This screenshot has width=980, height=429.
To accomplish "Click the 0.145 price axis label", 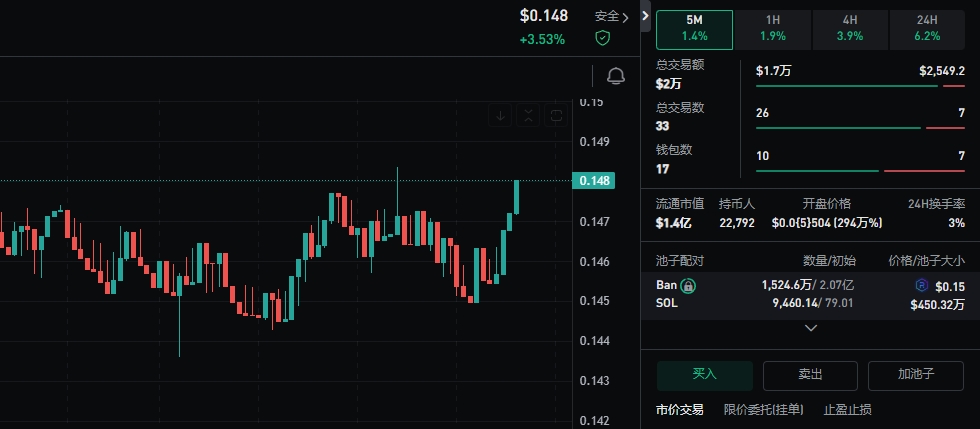I will point(594,301).
